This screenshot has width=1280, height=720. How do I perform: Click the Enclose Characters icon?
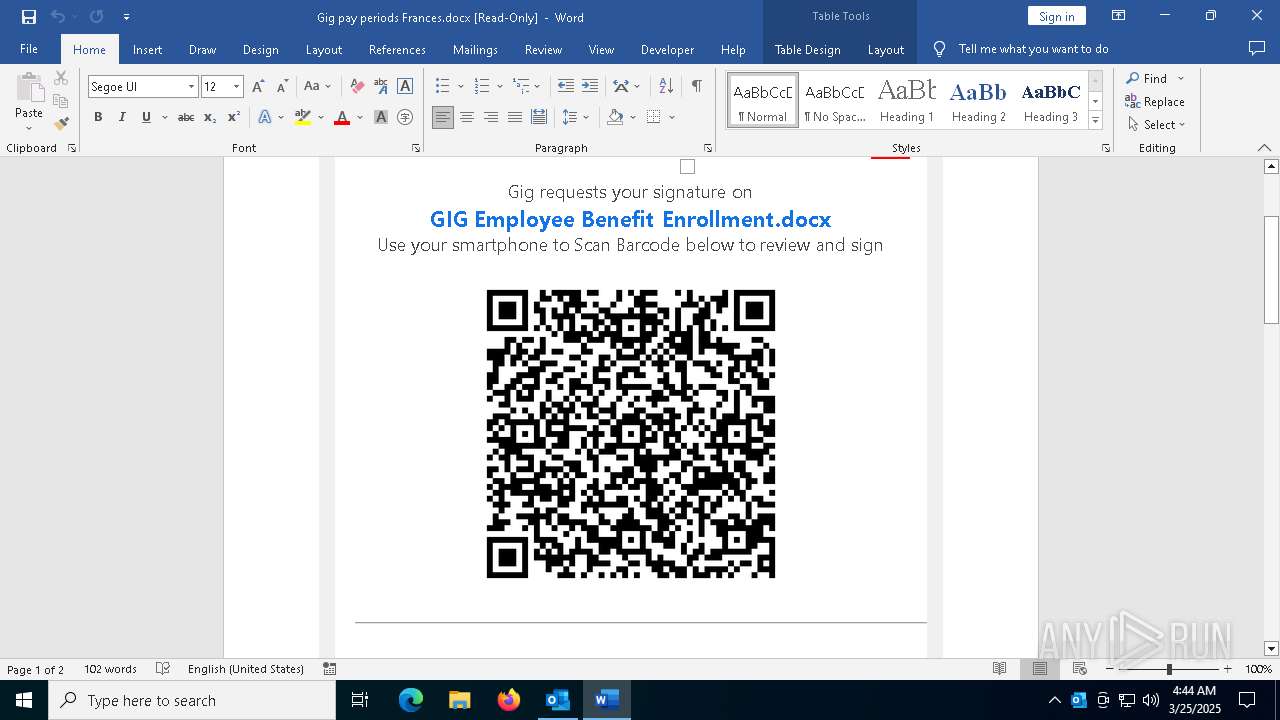click(x=405, y=117)
